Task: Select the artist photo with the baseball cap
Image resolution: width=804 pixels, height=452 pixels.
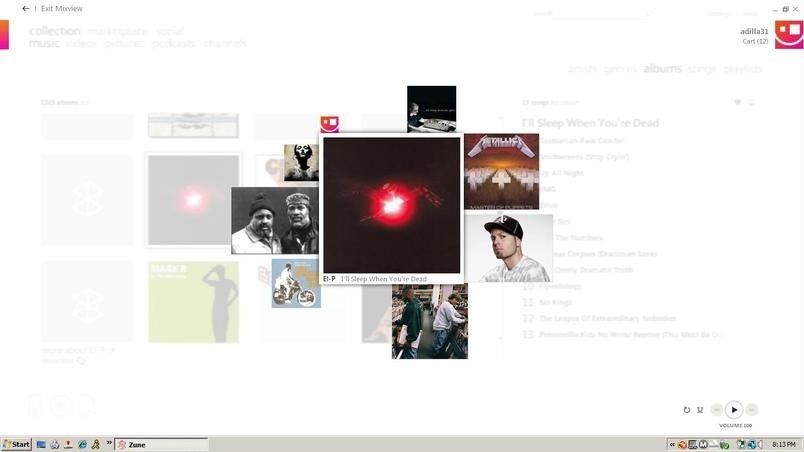Action: point(508,249)
